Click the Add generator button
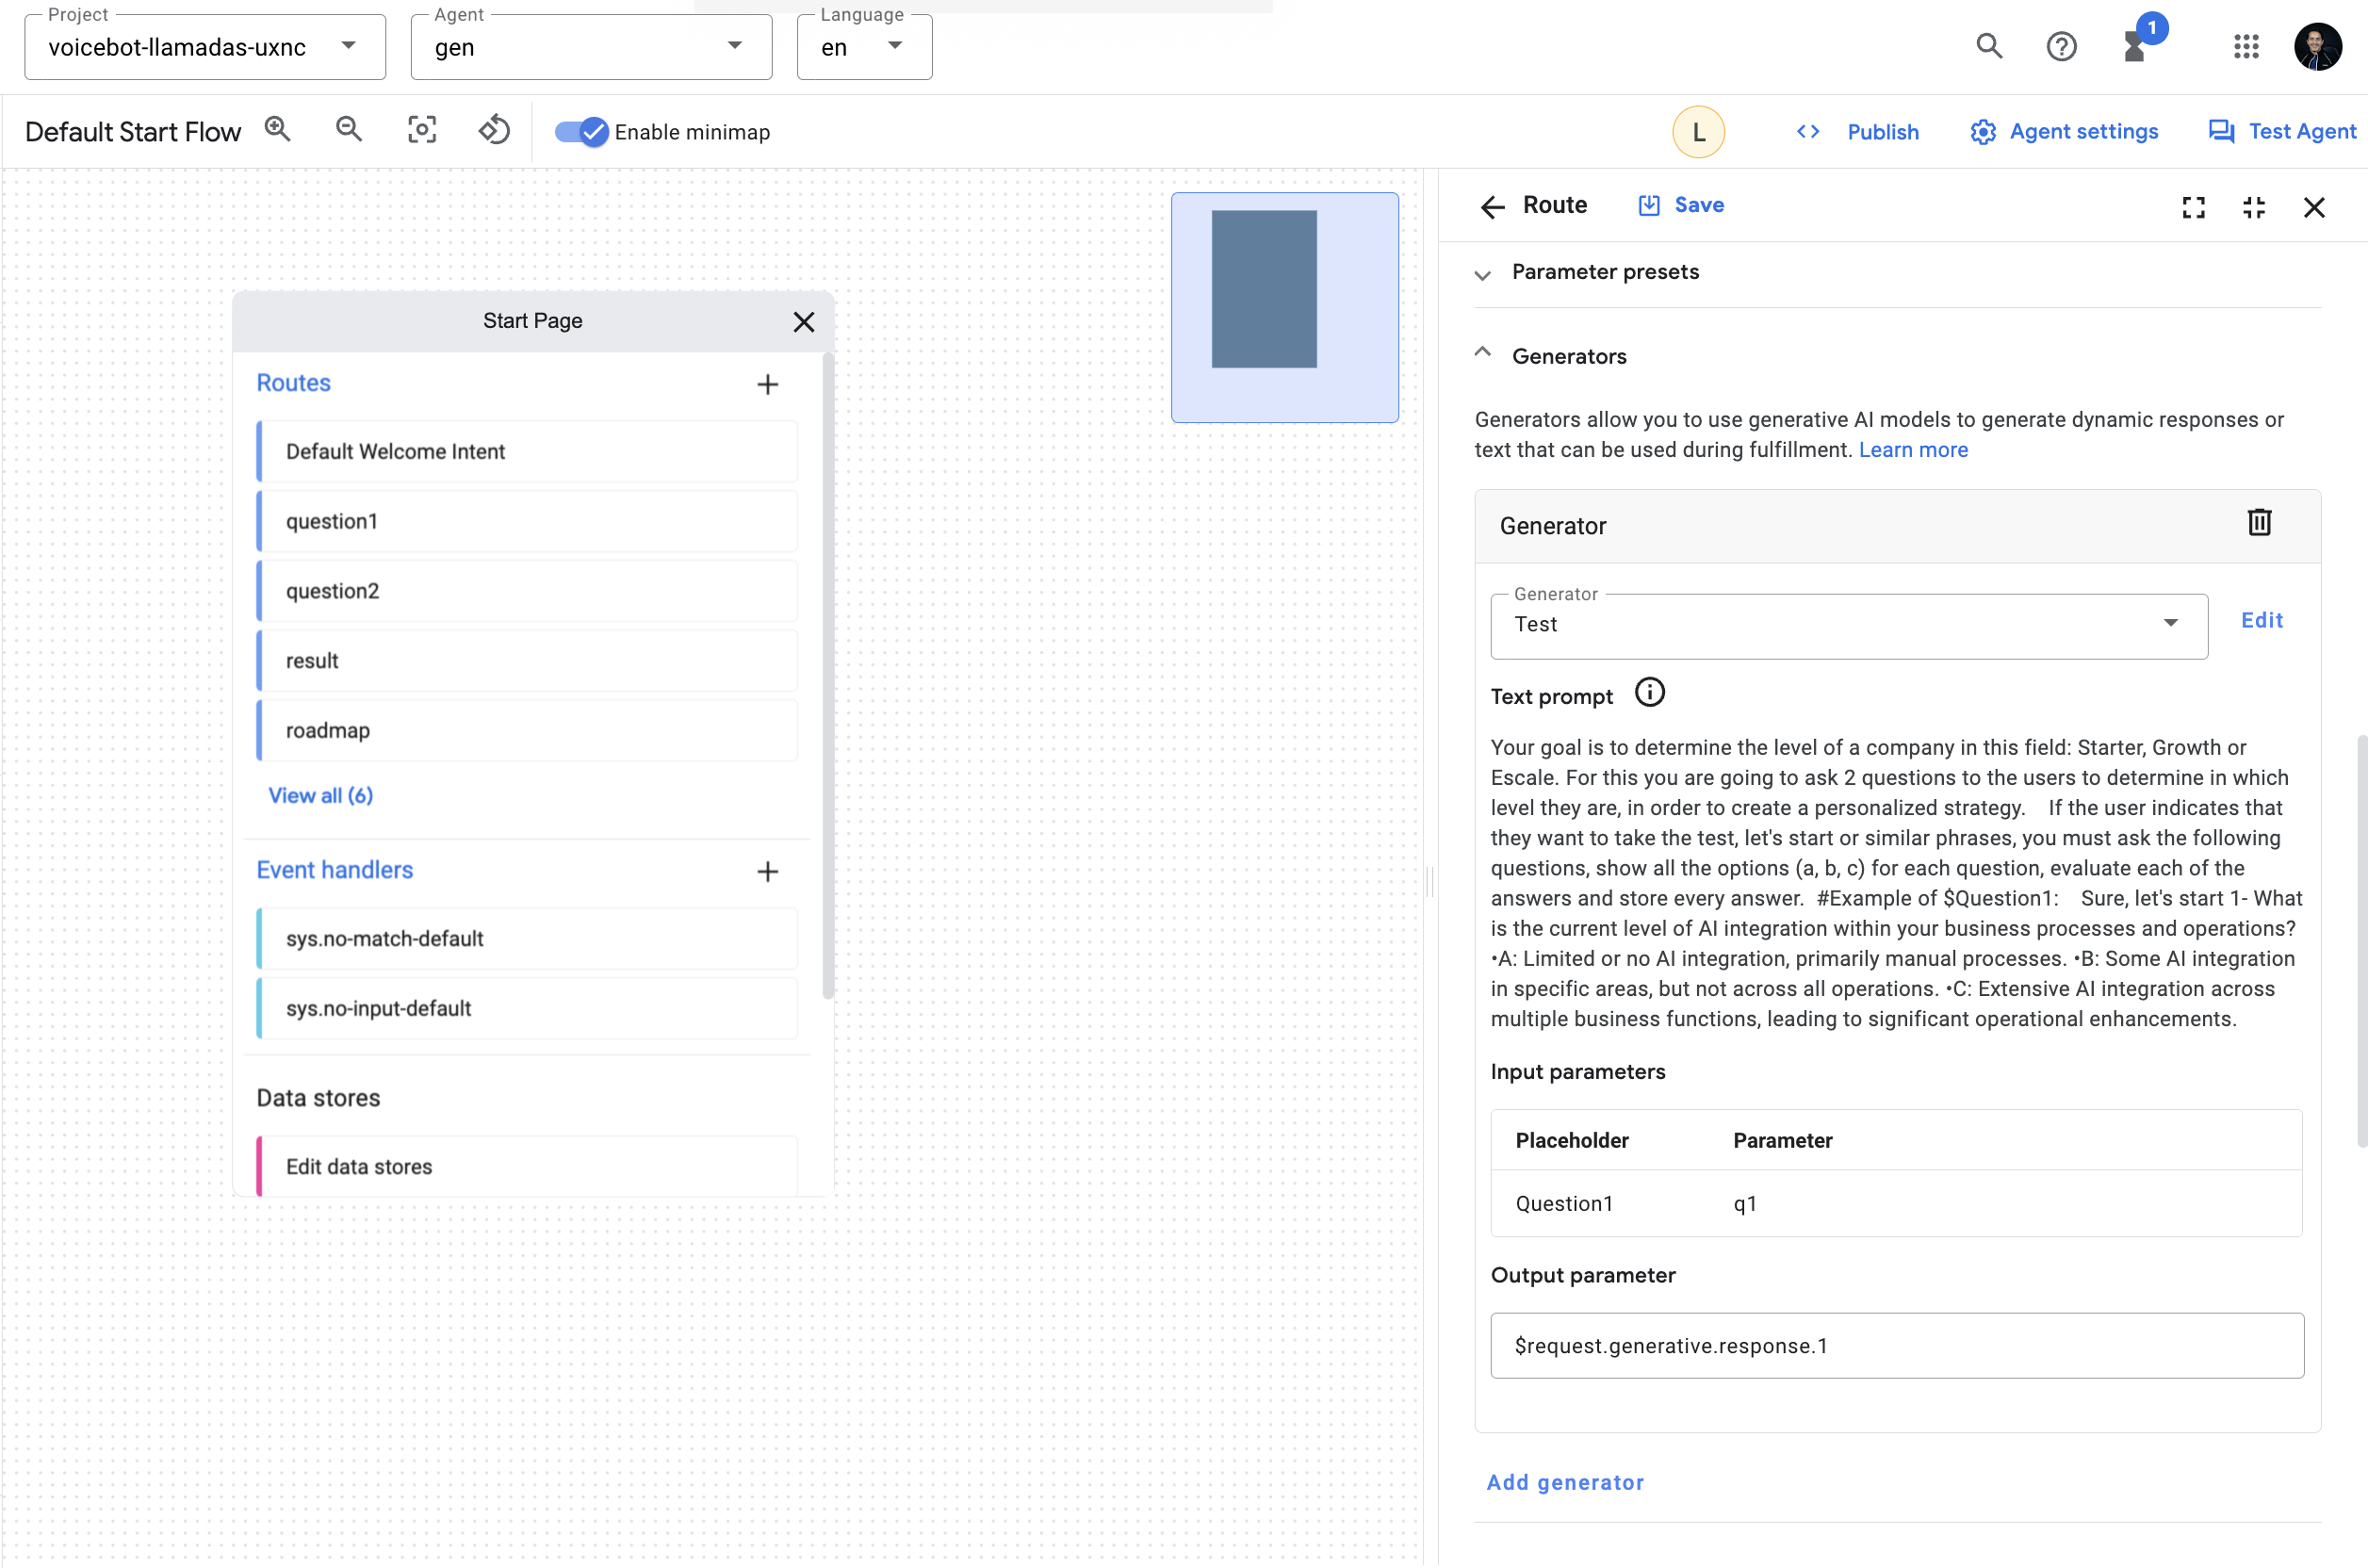Screen dimensions: 2368x1568 point(1565,1482)
